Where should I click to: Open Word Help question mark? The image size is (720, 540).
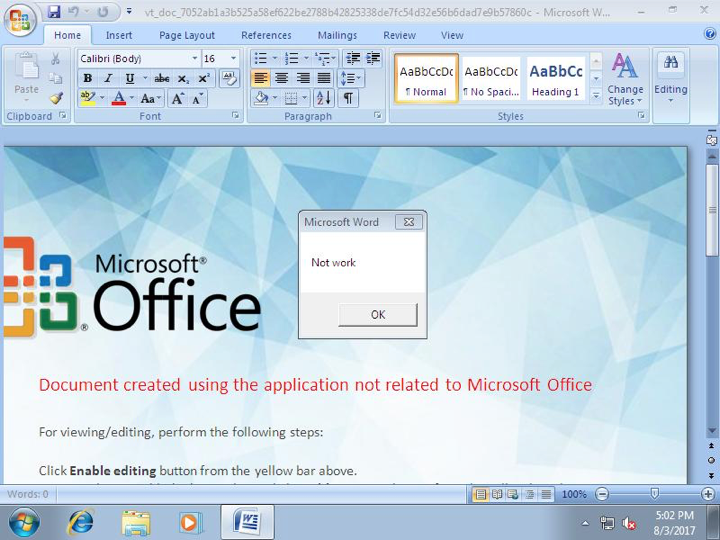710,34
